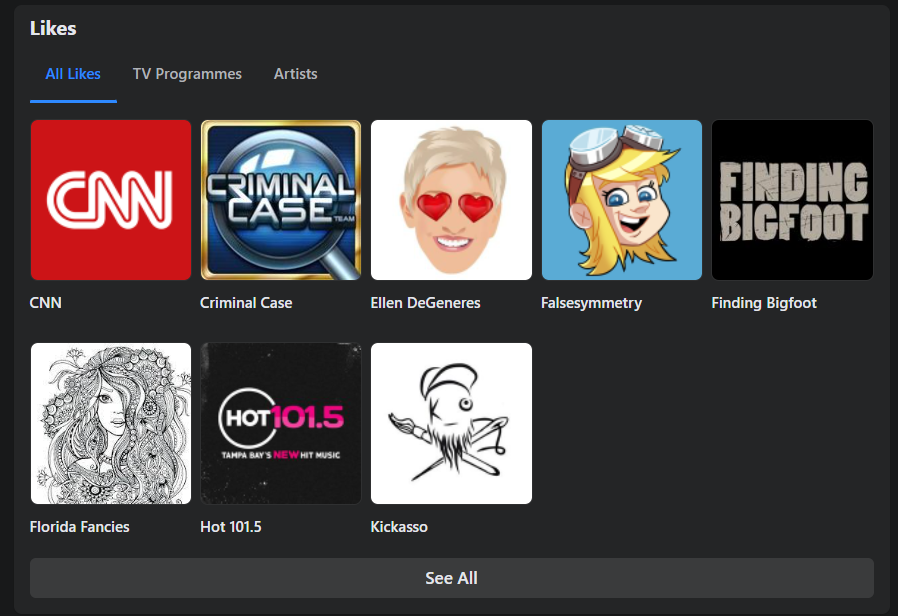
Task: Click the Hot 101.5 radio logo thumbnail
Action: tap(281, 424)
